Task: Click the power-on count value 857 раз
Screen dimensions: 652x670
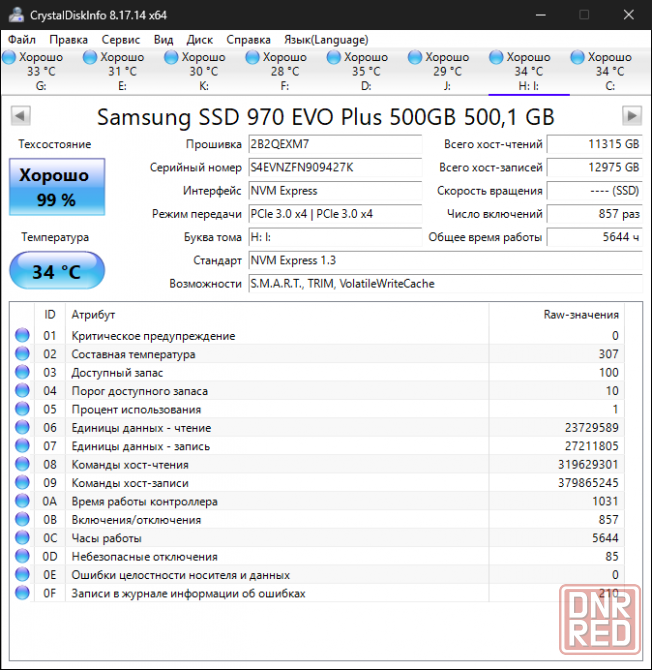Action: 594,214
